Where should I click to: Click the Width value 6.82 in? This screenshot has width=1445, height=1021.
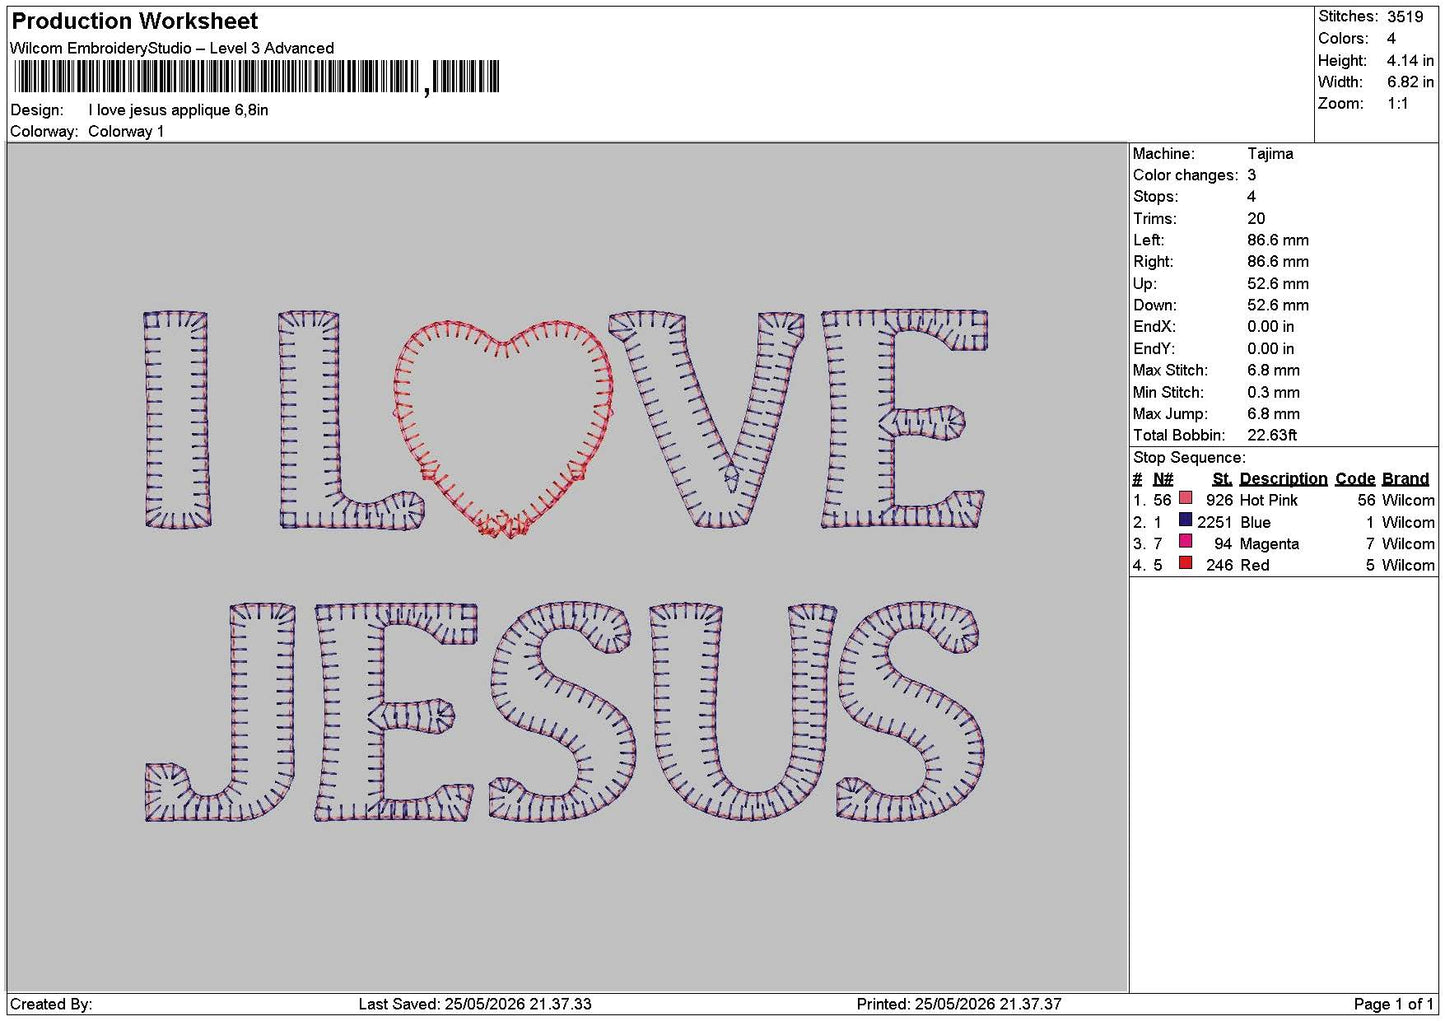click(x=1410, y=82)
